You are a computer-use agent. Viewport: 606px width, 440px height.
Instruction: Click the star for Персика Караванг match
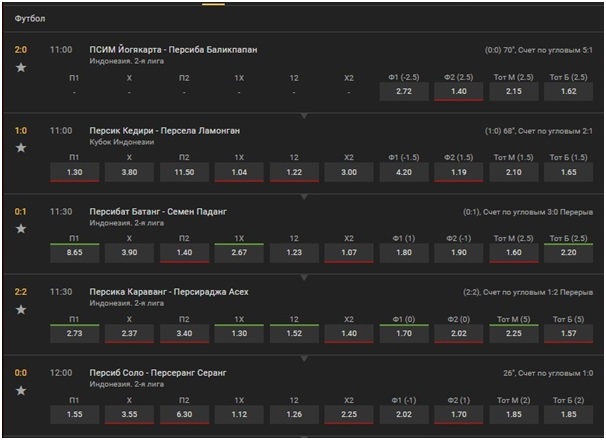click(21, 310)
